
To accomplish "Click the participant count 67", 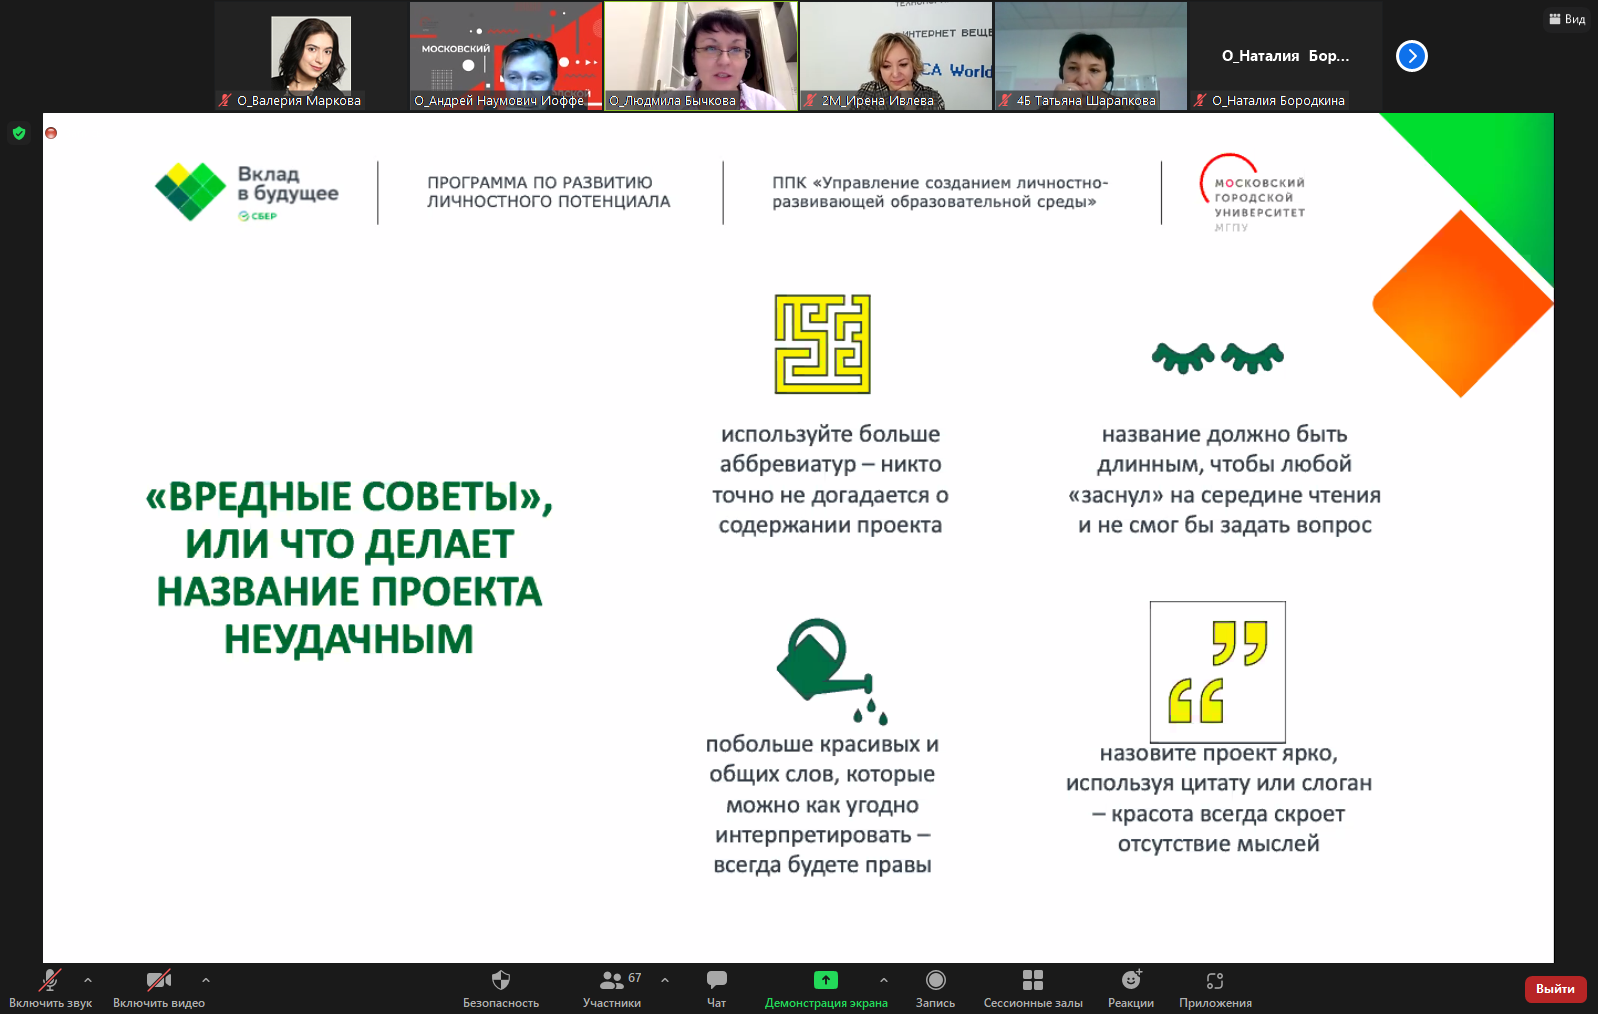I will pyautogui.click(x=635, y=978).
